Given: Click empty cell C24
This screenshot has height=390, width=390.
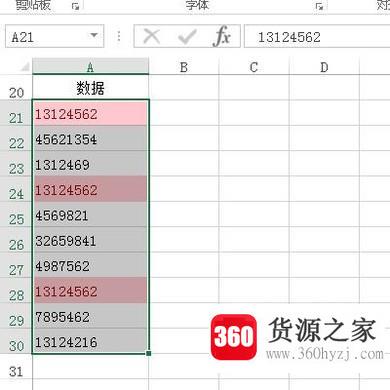Looking at the screenshot, I should tap(254, 189).
